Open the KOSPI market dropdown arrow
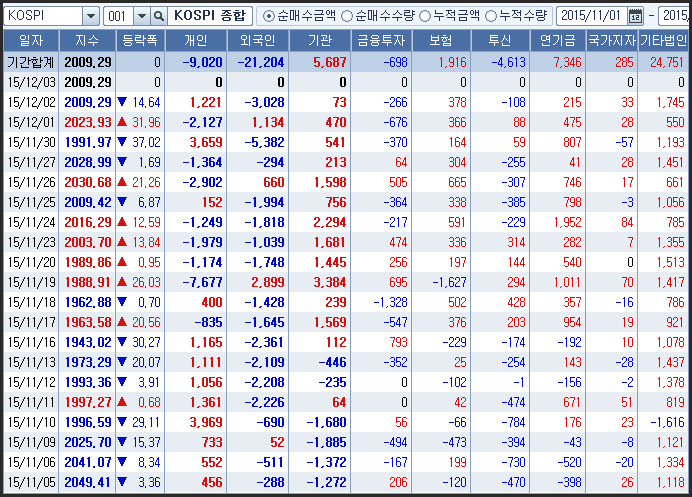This screenshot has width=692, height=497. pyautogui.click(x=90, y=16)
